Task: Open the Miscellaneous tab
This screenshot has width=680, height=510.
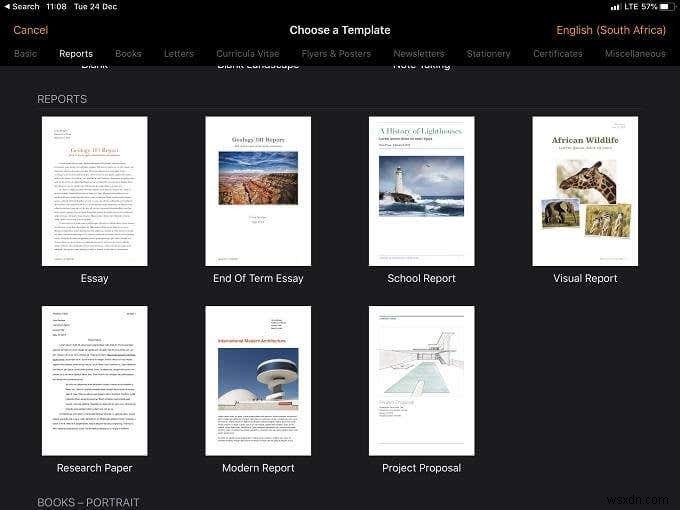Action: (635, 53)
